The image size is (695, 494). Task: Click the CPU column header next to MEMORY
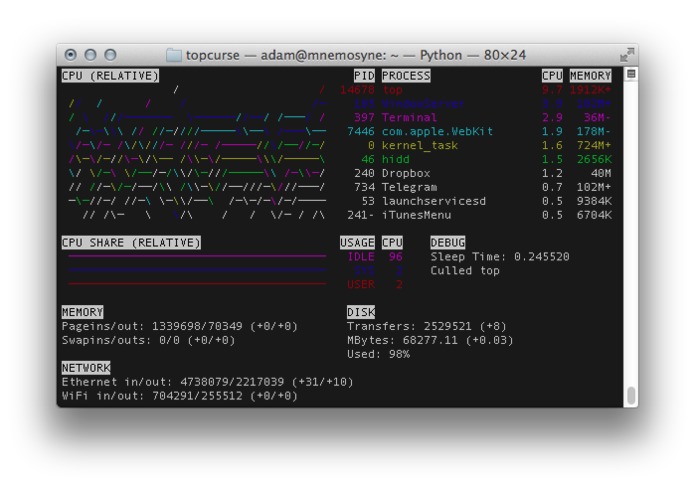point(552,76)
